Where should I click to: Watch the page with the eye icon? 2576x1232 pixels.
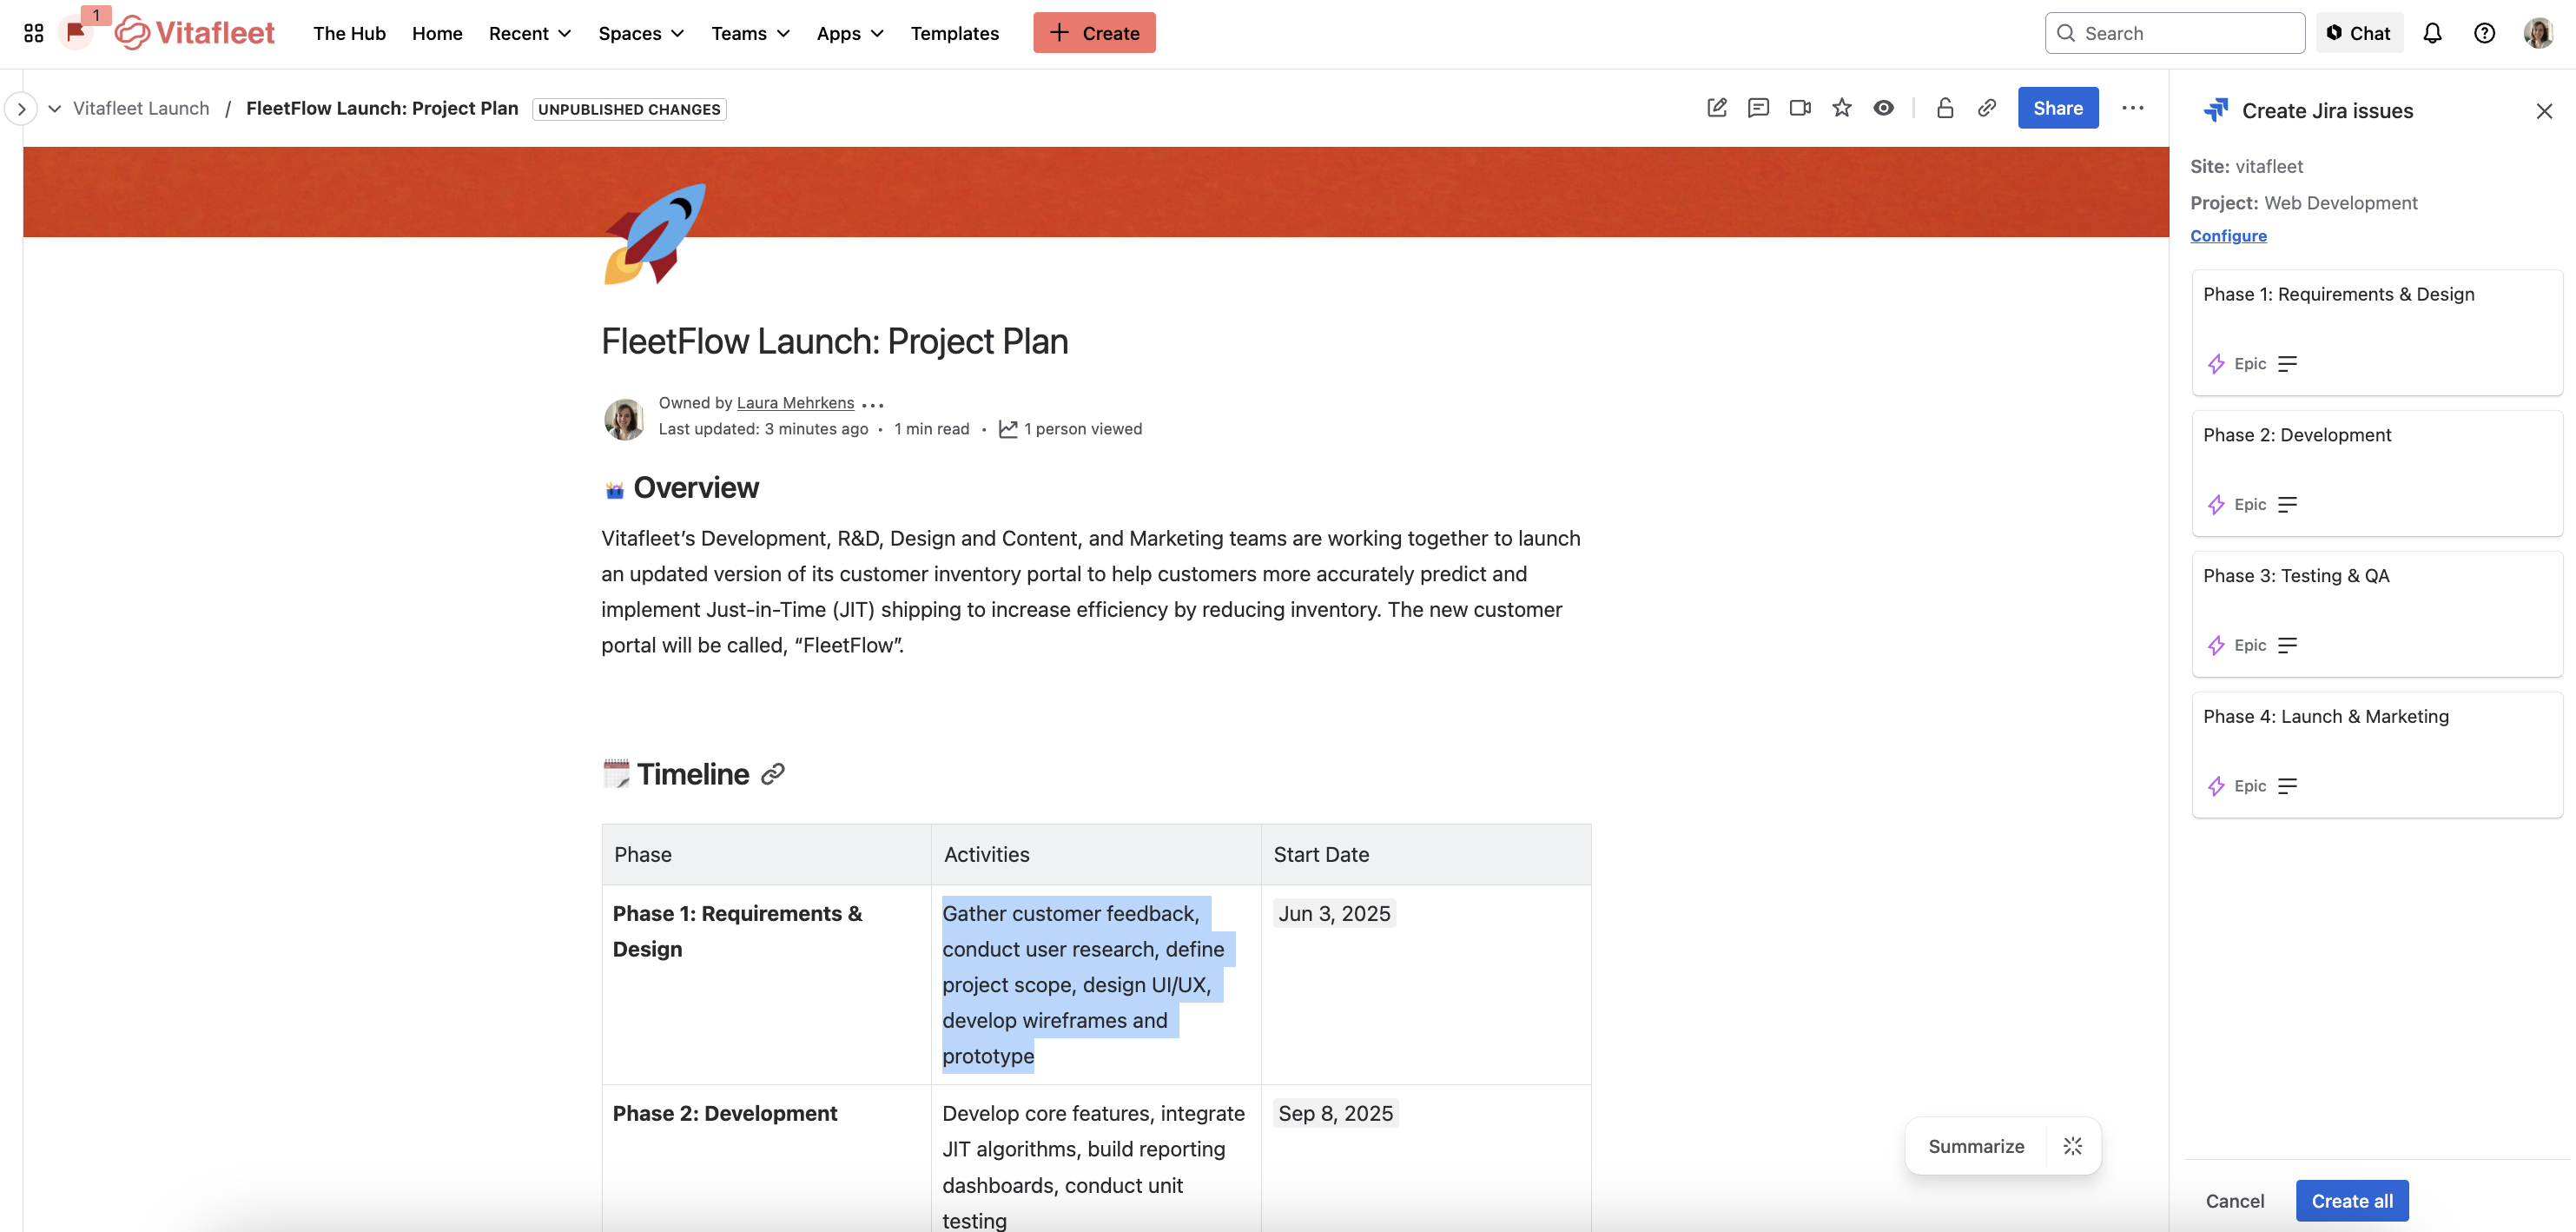[x=1884, y=108]
